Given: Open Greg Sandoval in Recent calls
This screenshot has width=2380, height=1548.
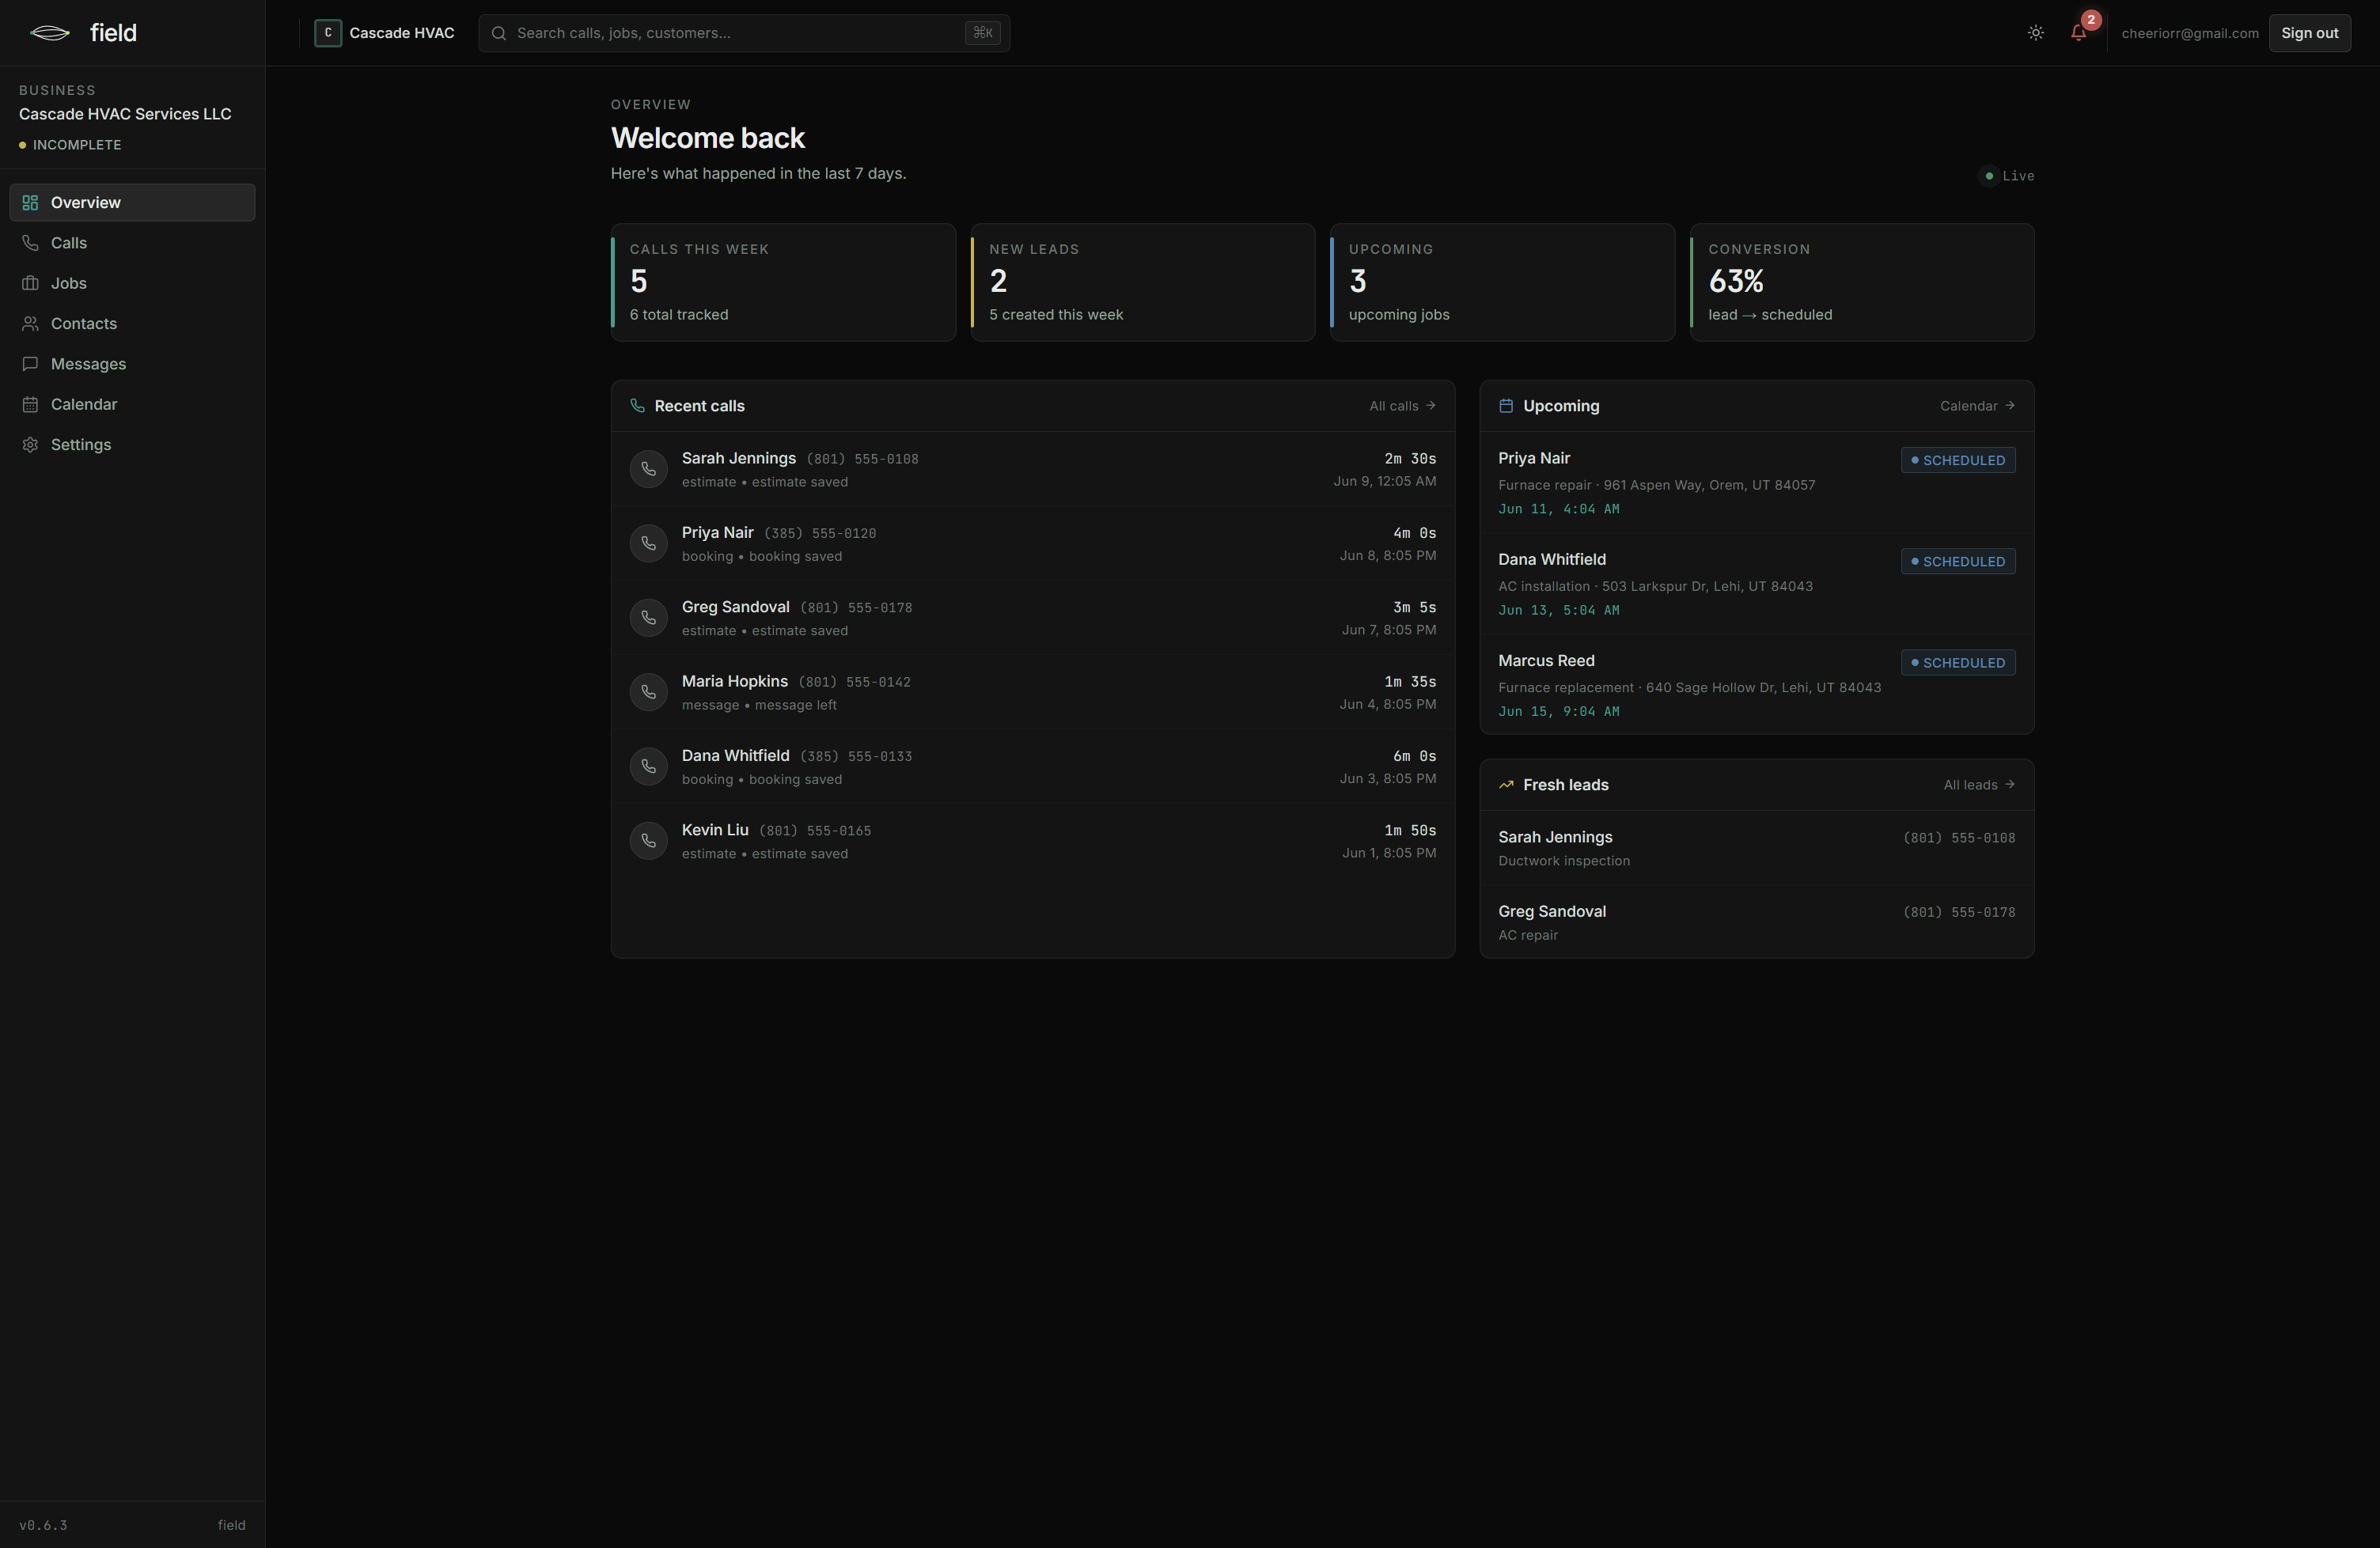Looking at the screenshot, I should click(1032, 618).
